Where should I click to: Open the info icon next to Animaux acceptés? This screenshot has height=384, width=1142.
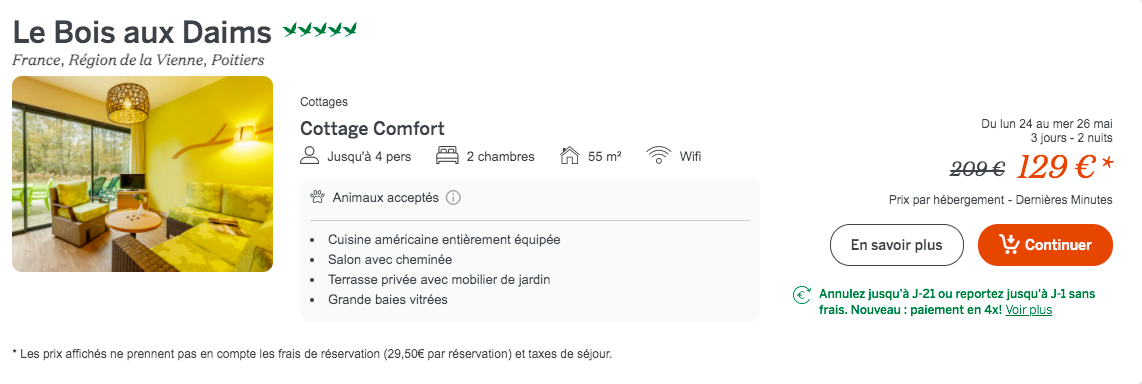coord(453,197)
